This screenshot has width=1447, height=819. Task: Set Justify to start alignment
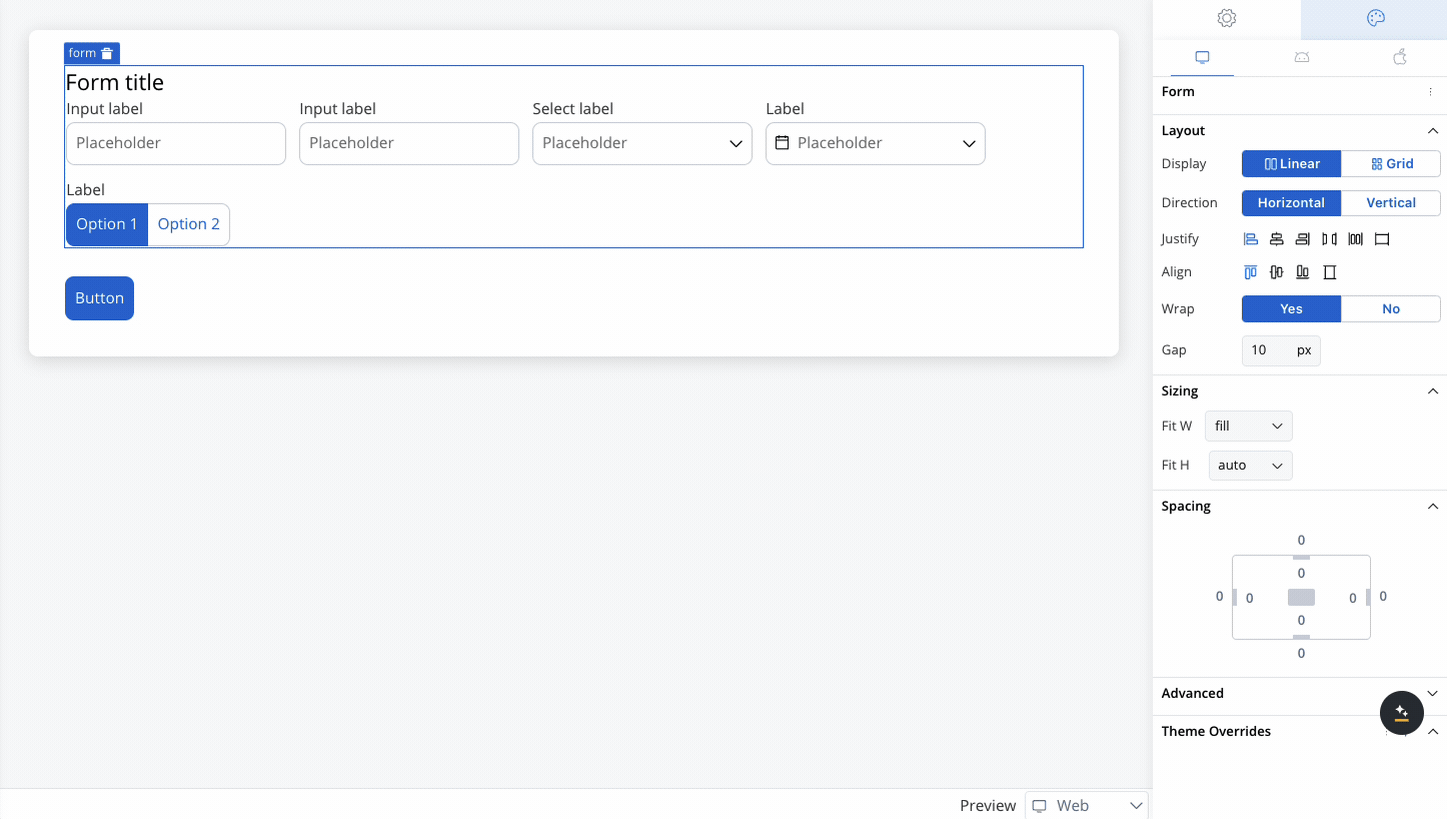1250,239
